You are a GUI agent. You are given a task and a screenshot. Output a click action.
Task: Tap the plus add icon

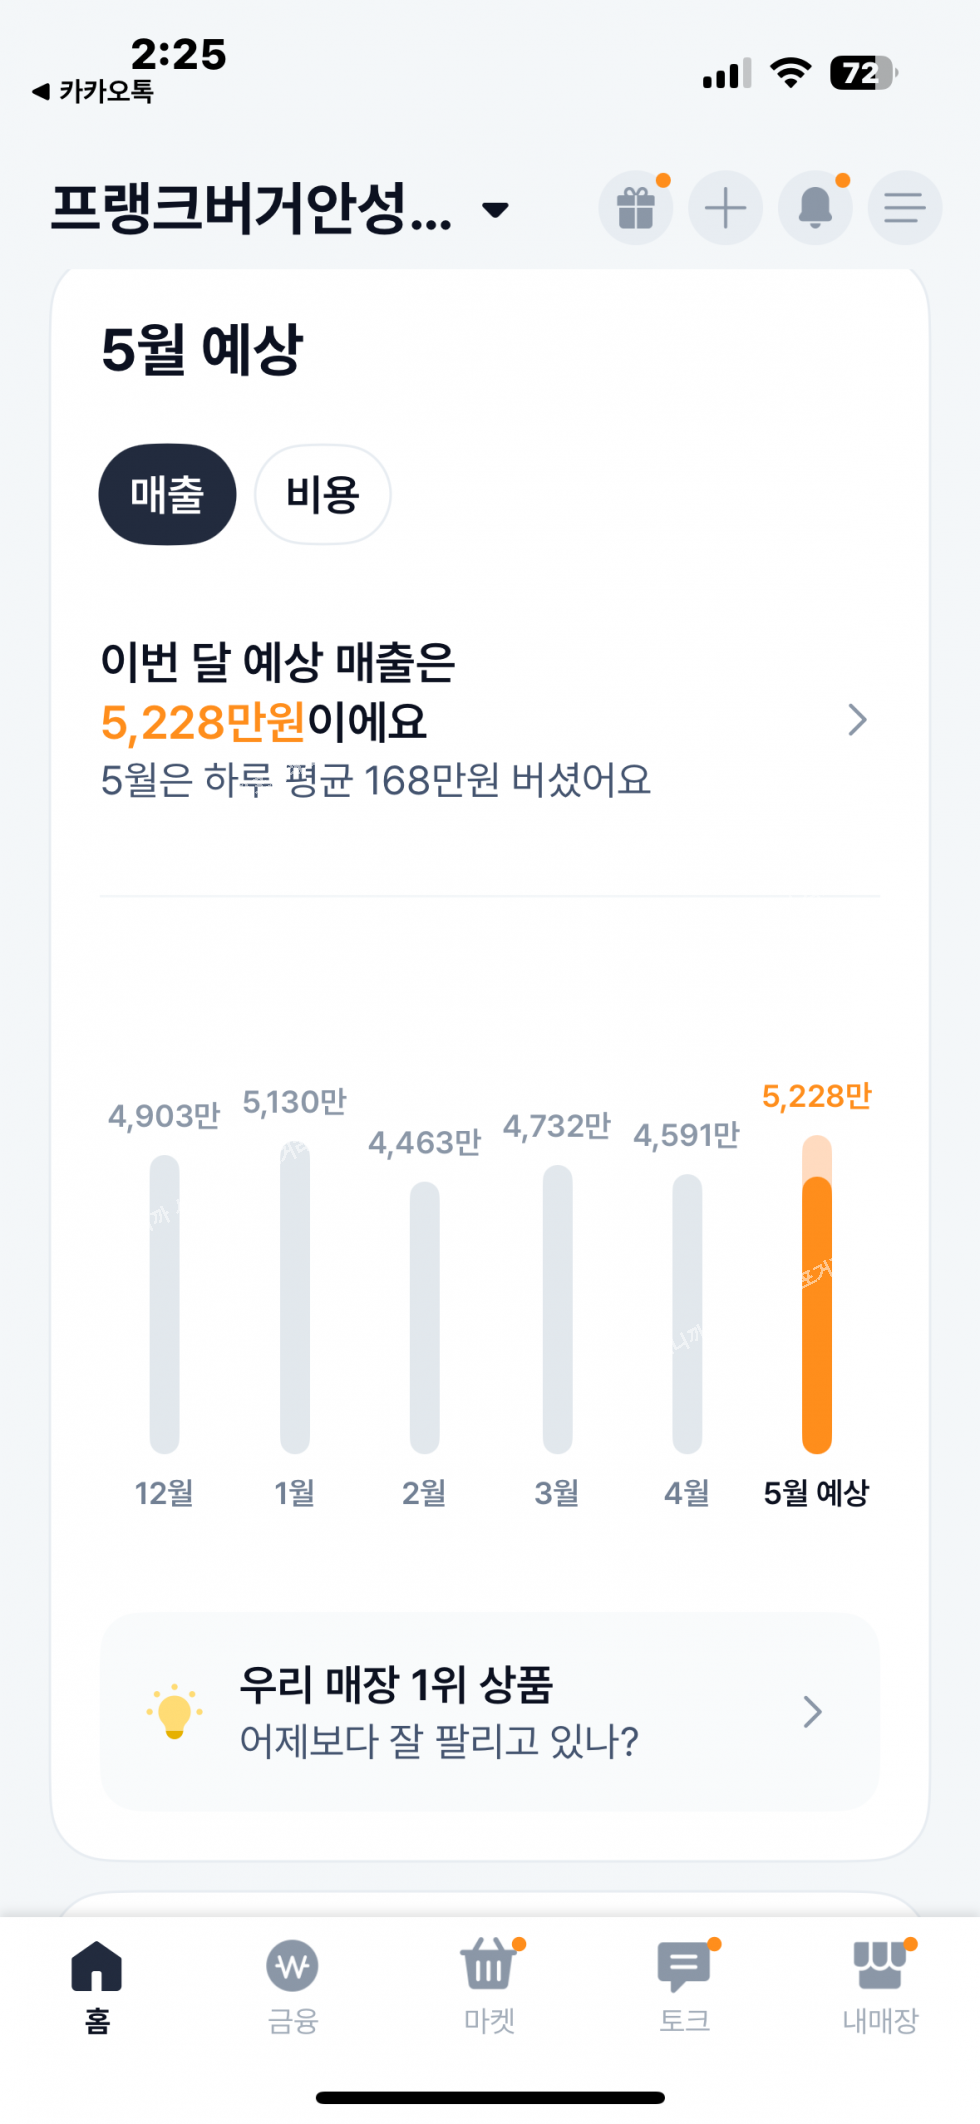725,208
